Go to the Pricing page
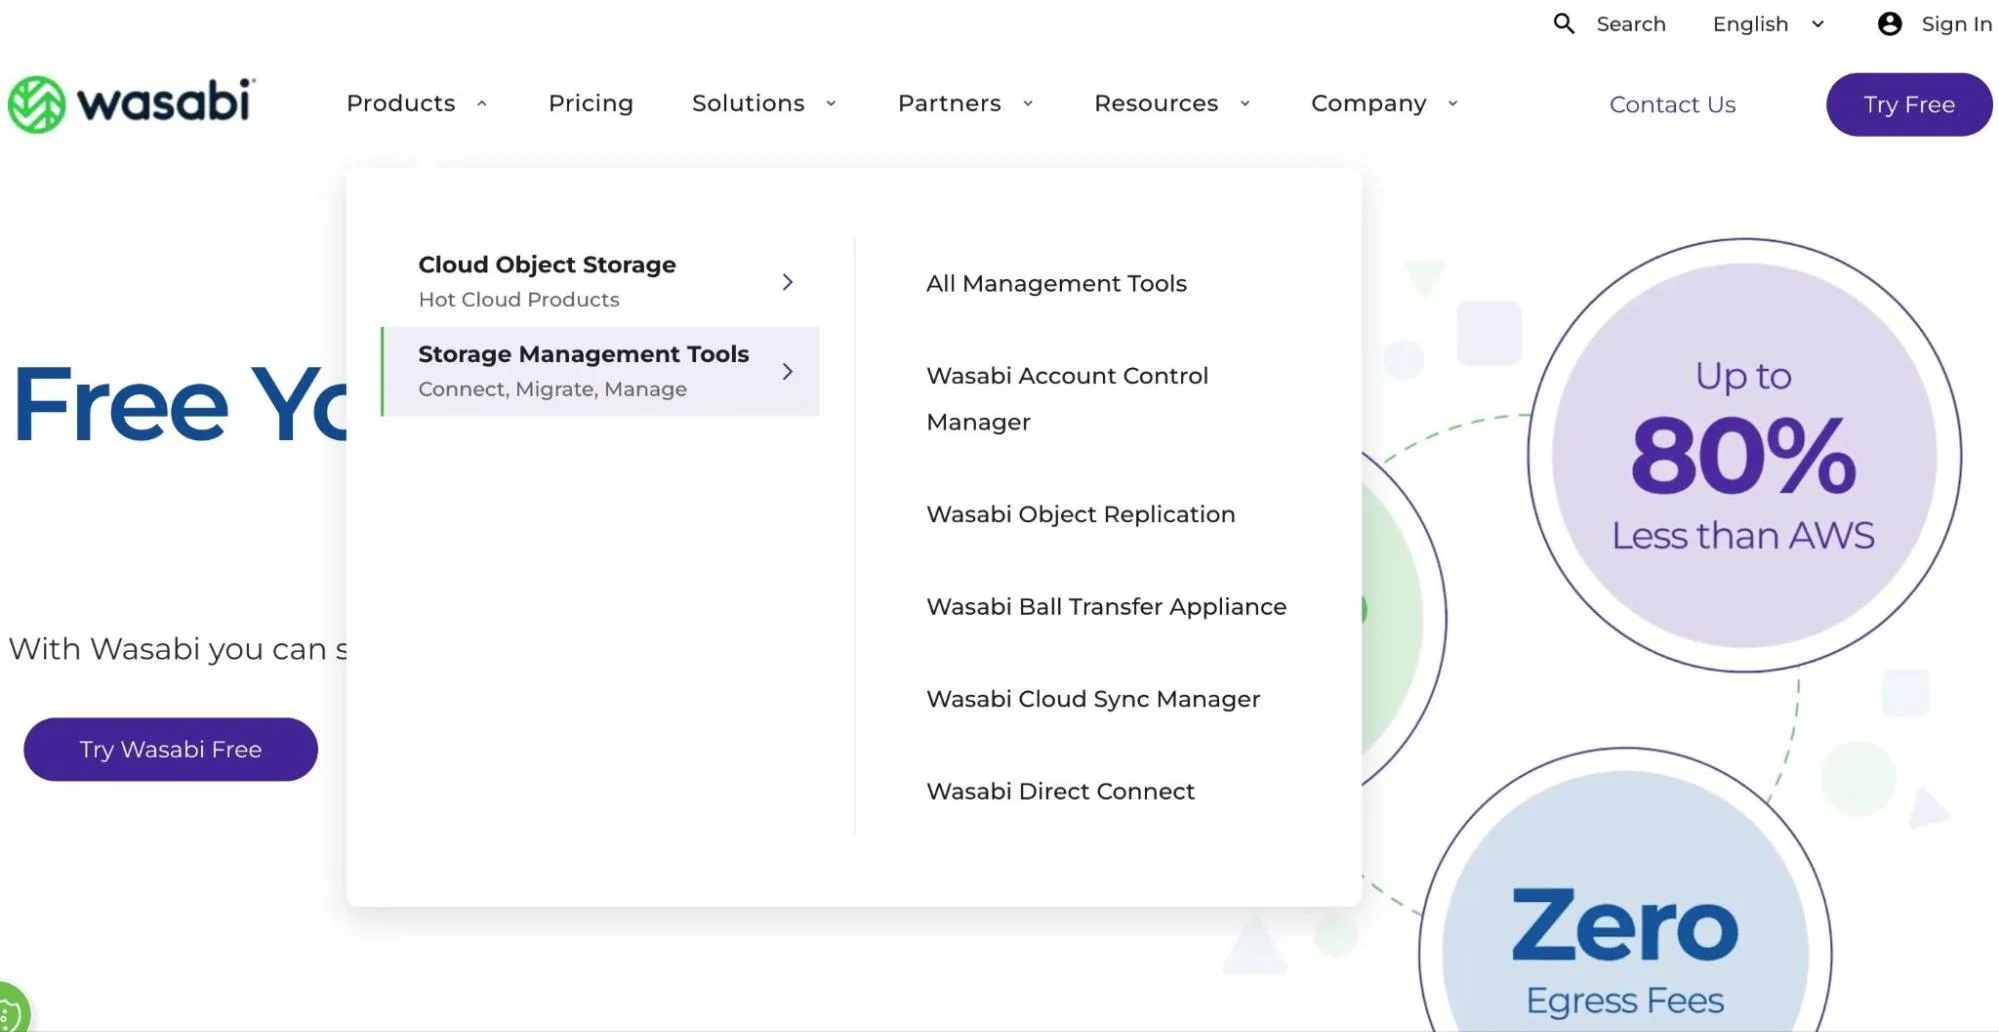Screen dimensions: 1999x1032 591,103
